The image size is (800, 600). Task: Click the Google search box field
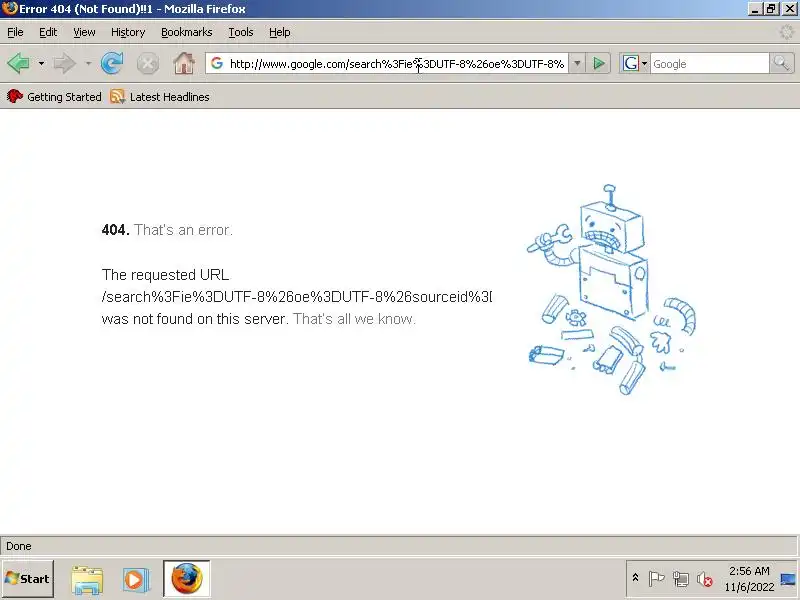709,64
